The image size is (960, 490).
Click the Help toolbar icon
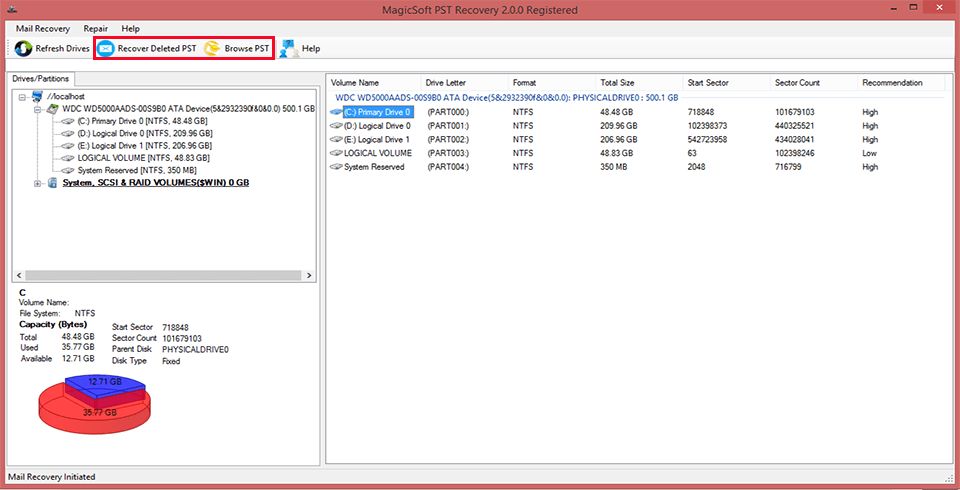289,48
